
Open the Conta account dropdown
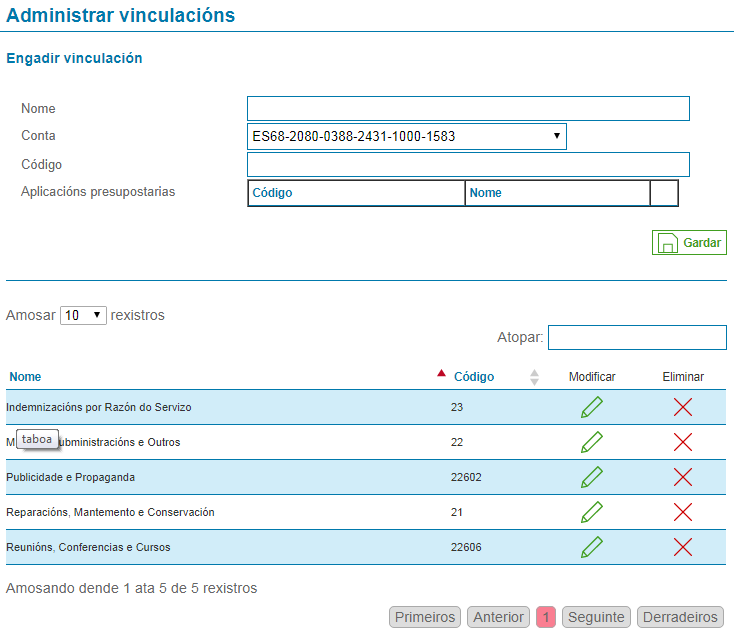[x=406, y=136]
